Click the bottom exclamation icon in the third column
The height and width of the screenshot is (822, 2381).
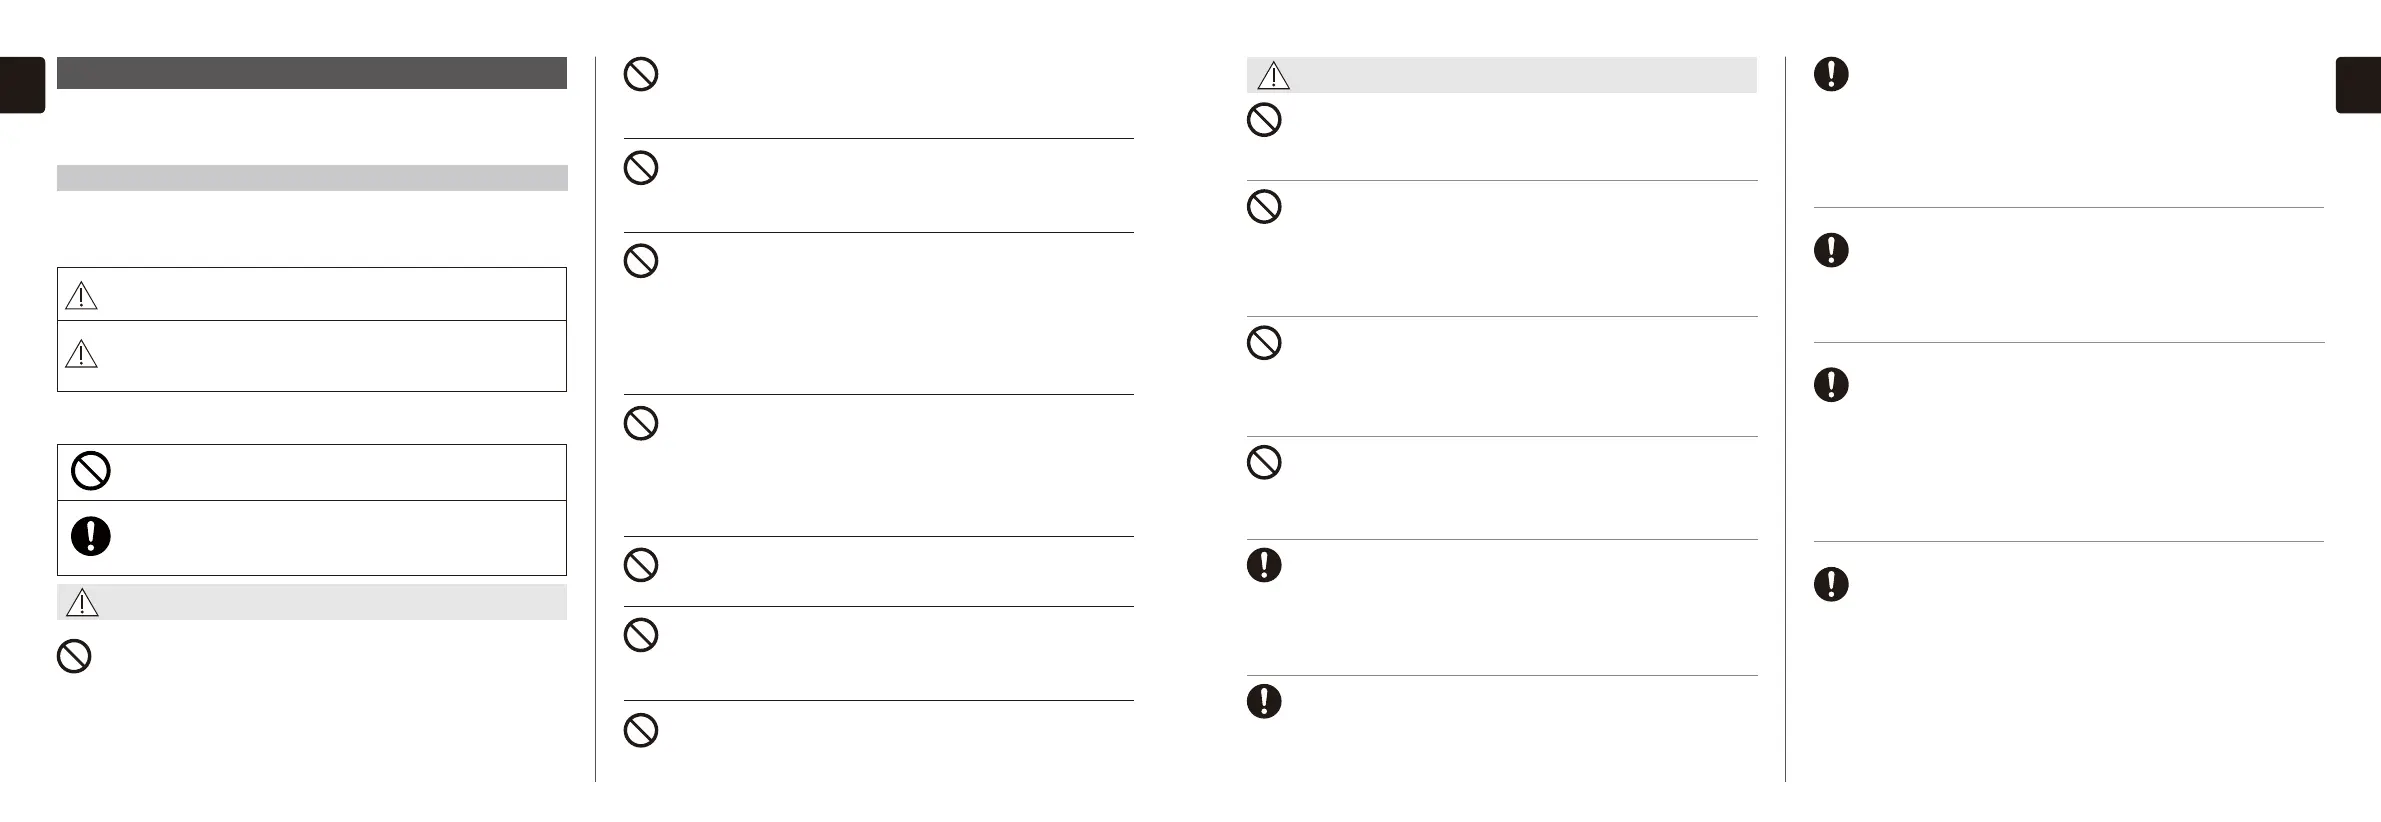pyautogui.click(x=1265, y=700)
